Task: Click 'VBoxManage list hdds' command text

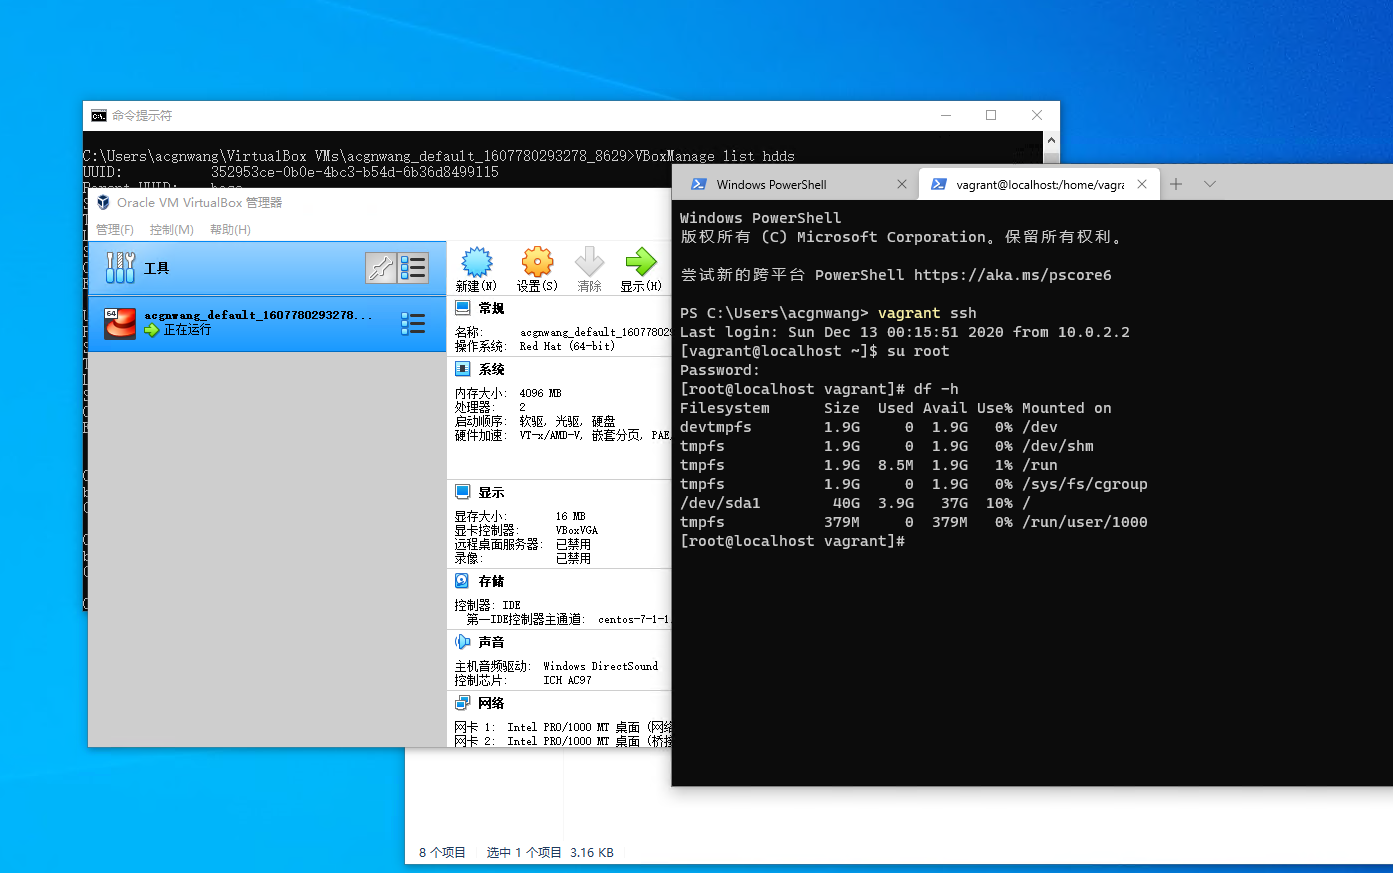Action: click(x=715, y=156)
